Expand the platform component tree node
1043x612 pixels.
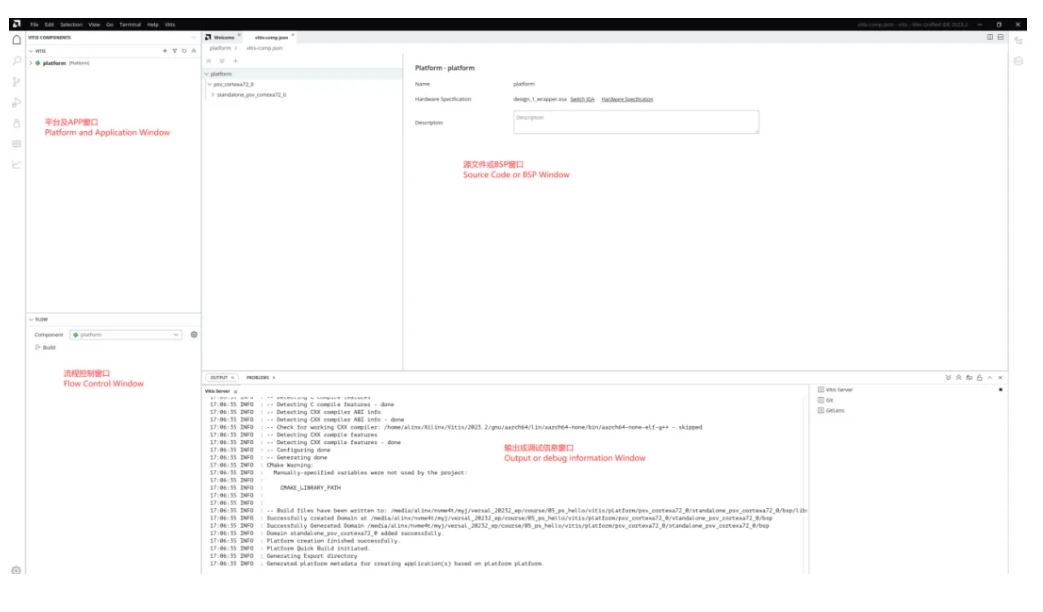pos(31,63)
